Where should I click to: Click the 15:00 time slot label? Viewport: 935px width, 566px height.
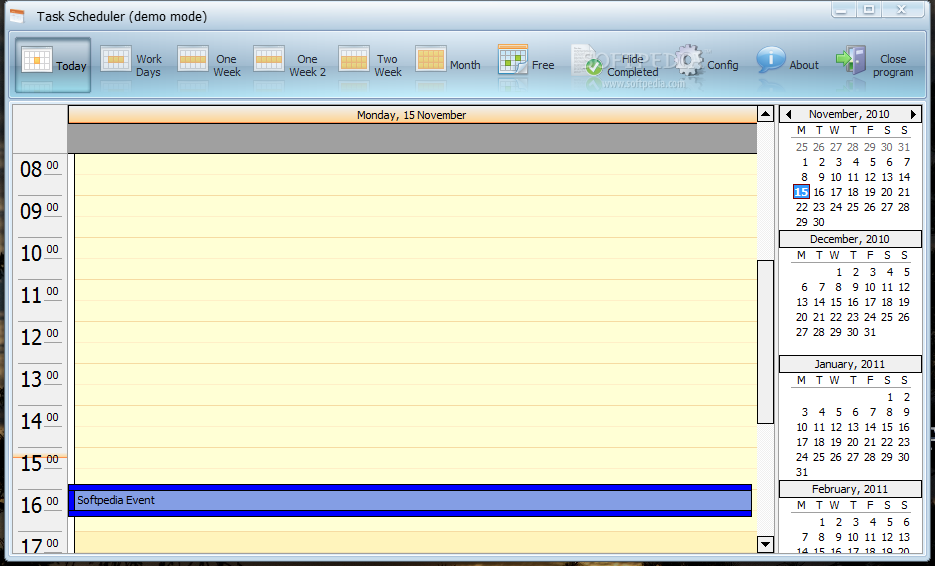(x=39, y=463)
